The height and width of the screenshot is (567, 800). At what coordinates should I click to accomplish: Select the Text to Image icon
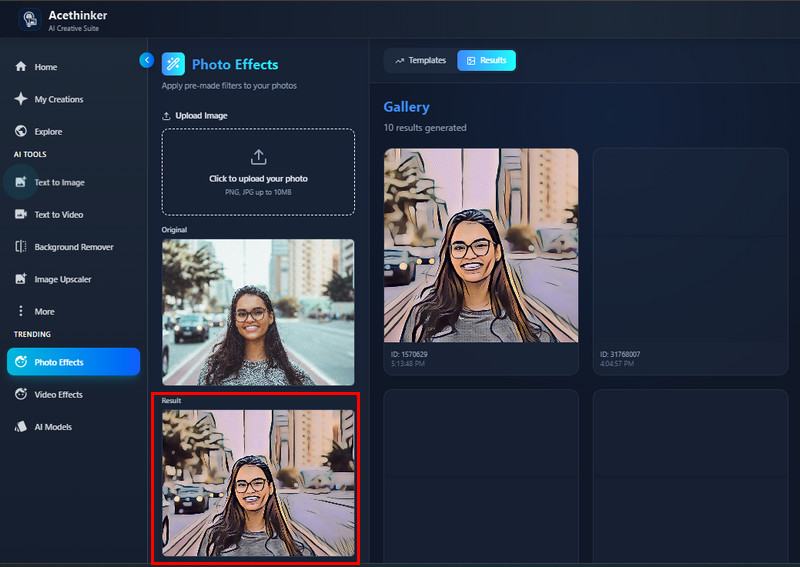click(20, 182)
